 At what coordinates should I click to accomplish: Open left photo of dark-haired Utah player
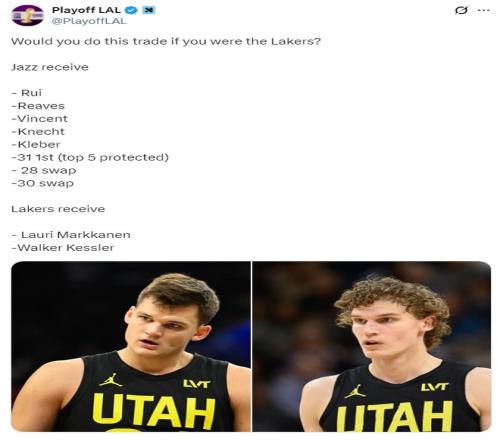(x=131, y=346)
